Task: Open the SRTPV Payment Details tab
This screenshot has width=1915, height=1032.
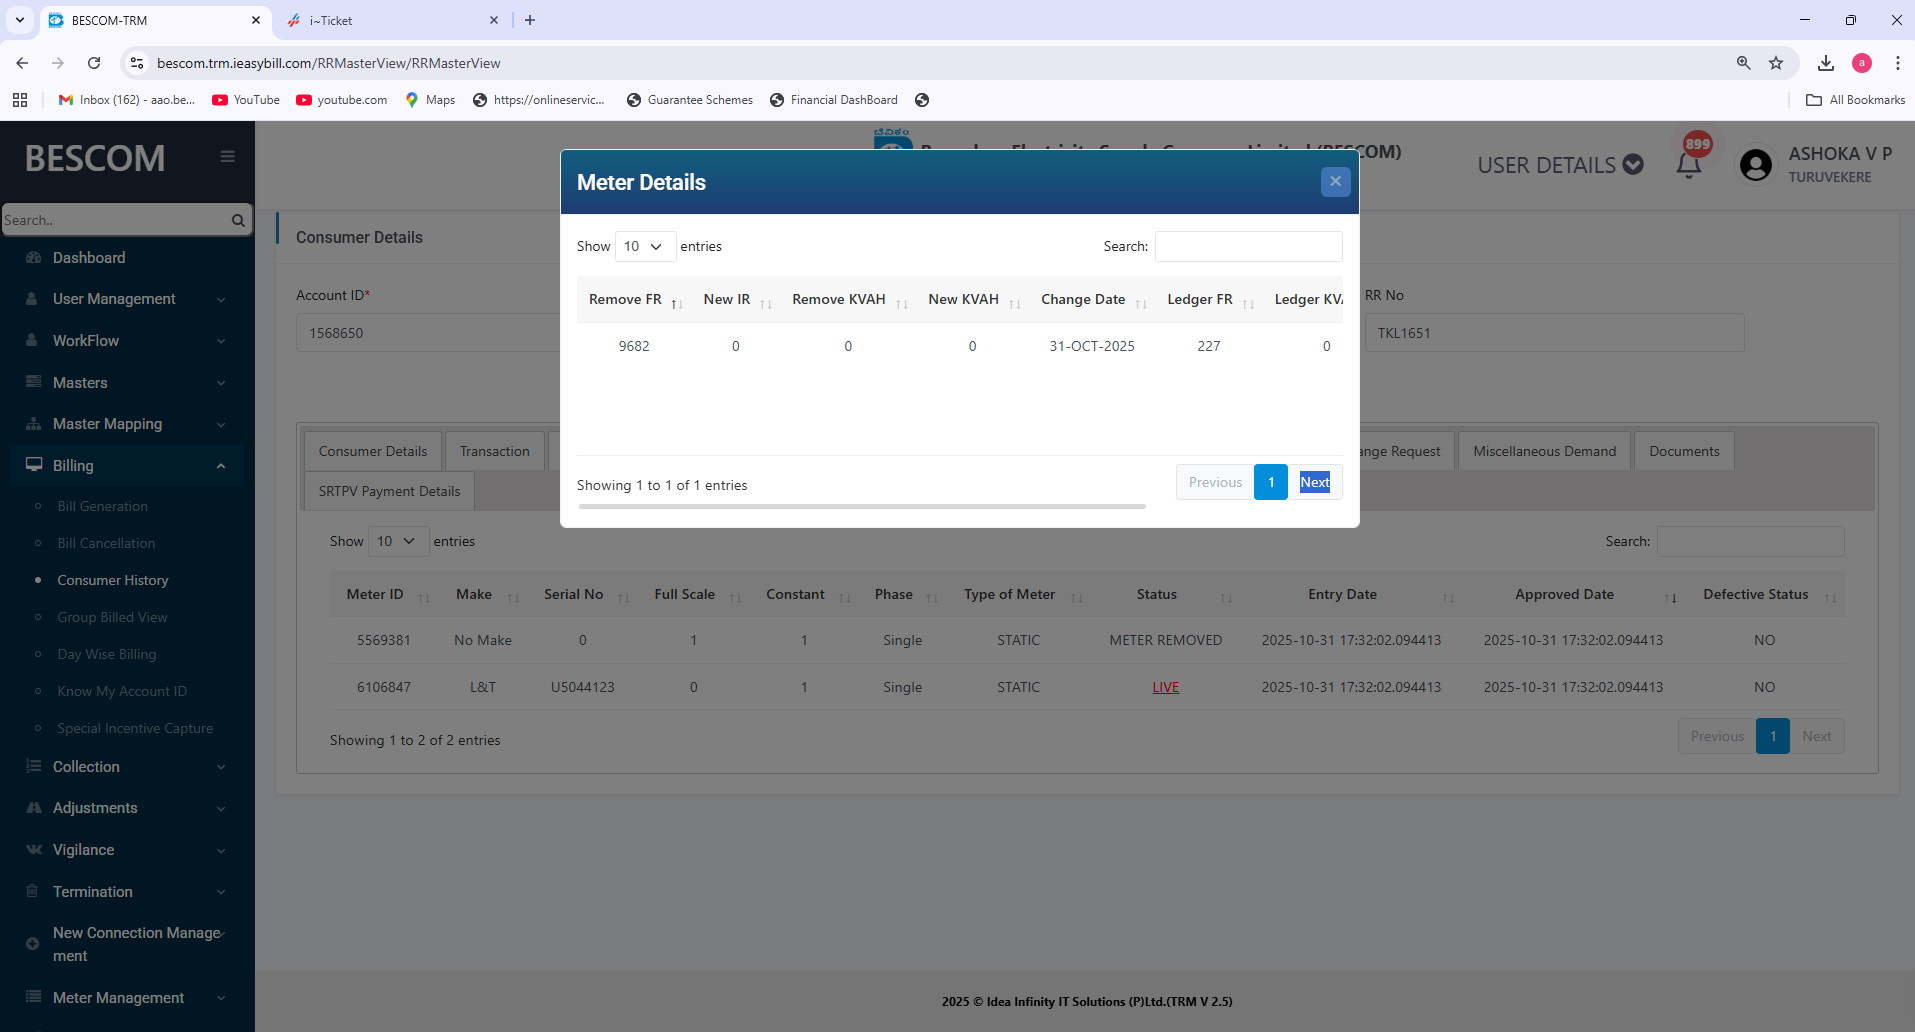Action: 389,492
